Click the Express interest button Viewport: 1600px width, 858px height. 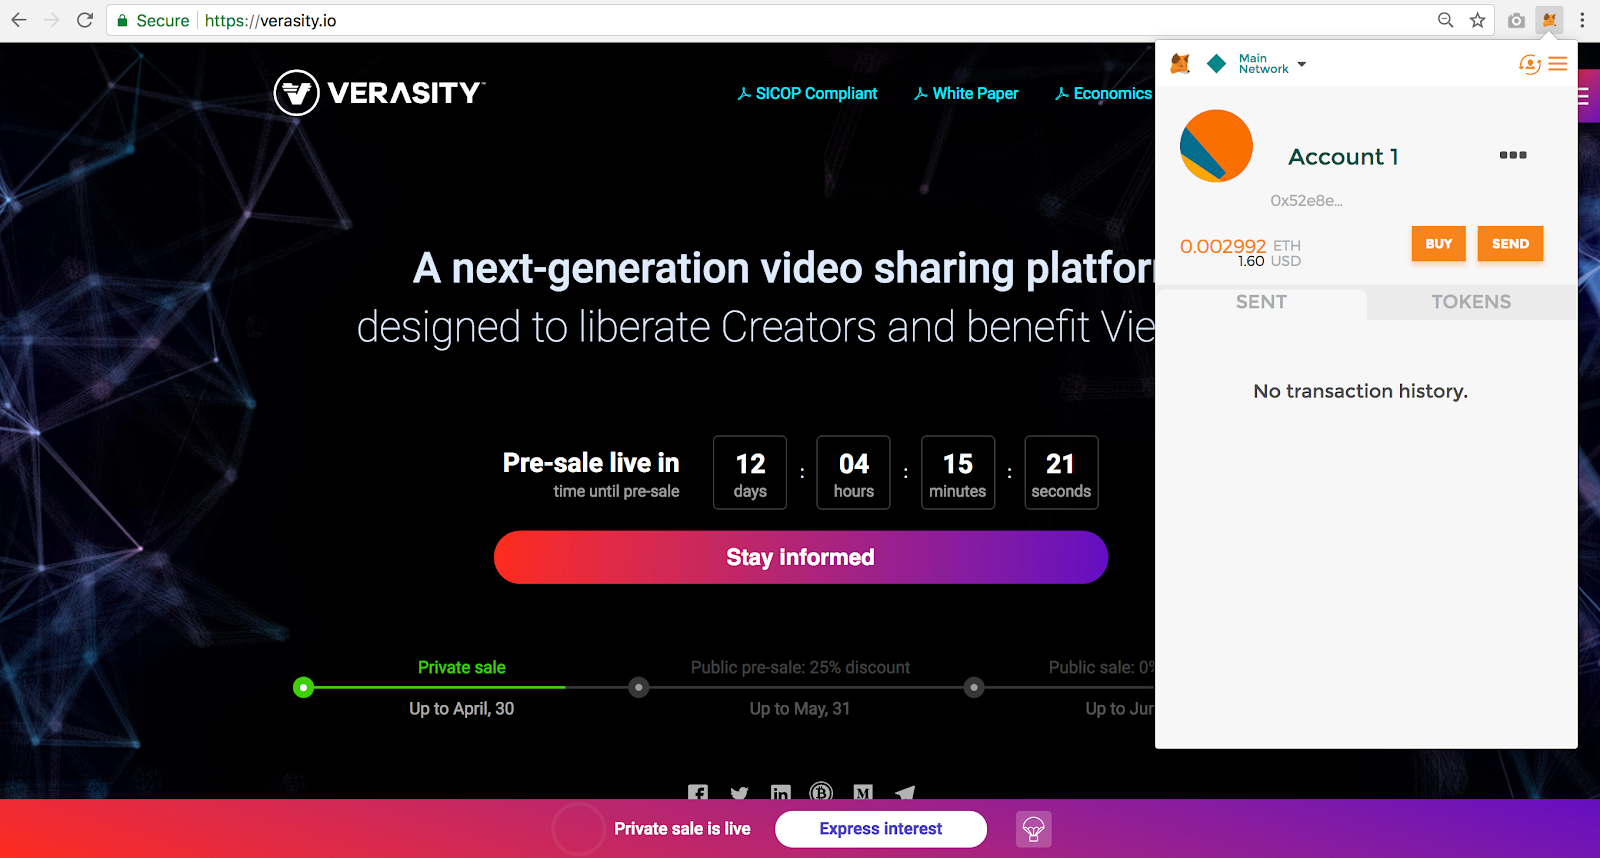pyautogui.click(x=881, y=829)
